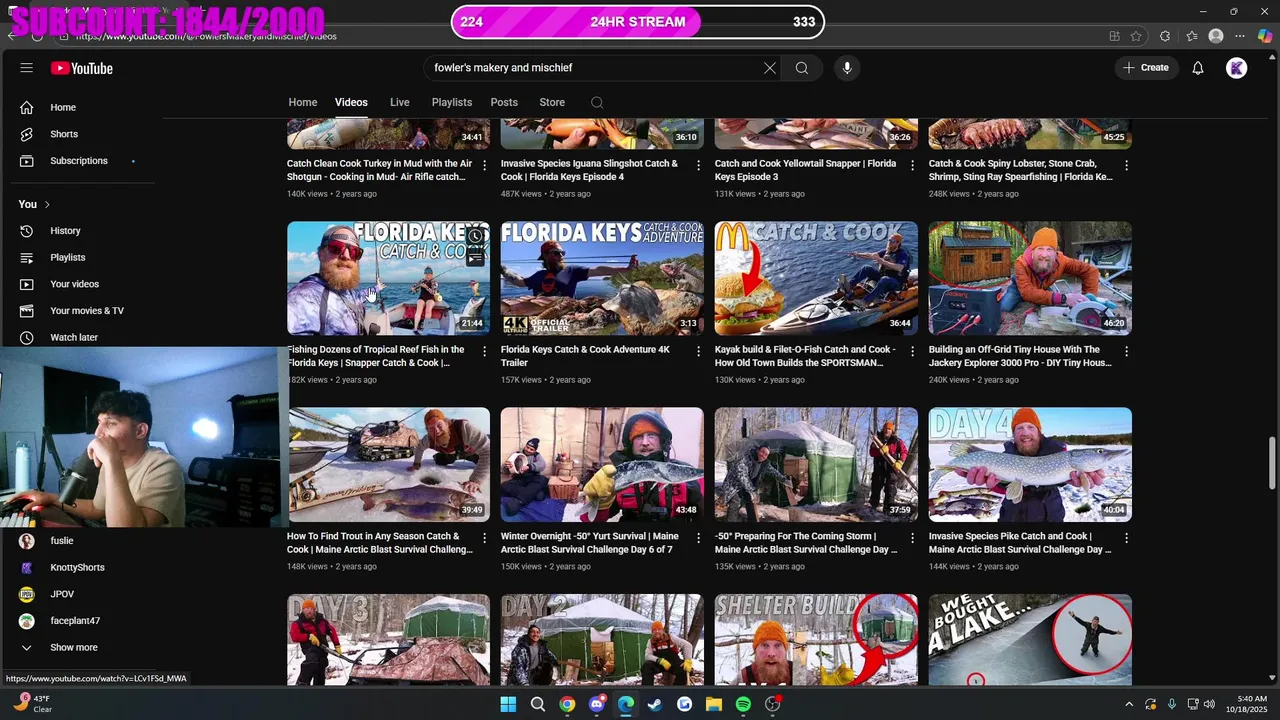Open options menu for Florida Keys 4K Trailer
The image size is (1280, 720).
(x=699, y=351)
